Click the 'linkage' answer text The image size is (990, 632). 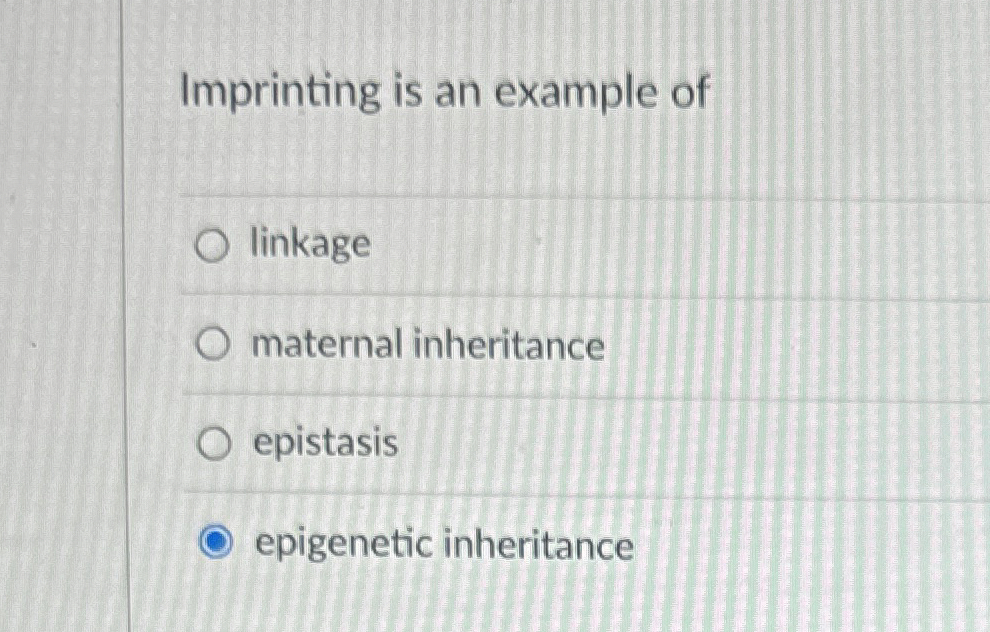(x=310, y=244)
